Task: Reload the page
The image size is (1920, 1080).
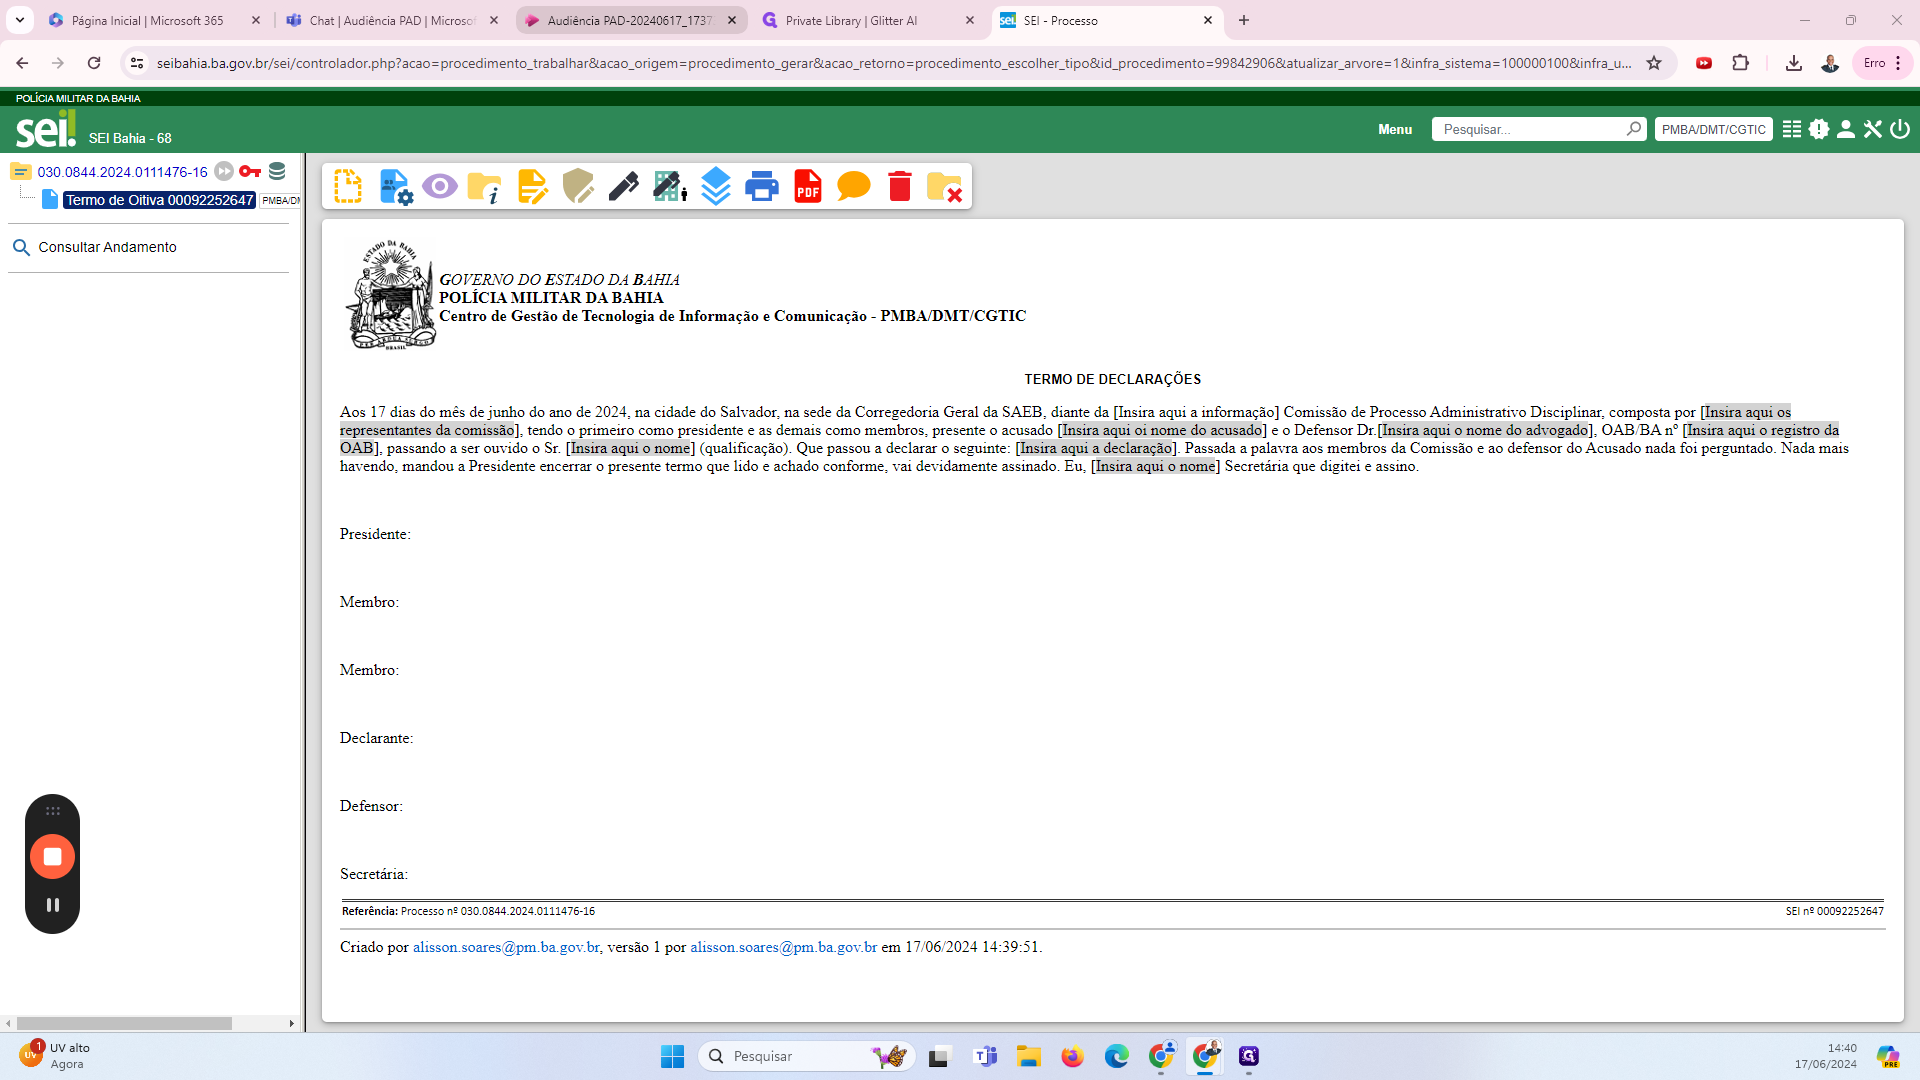Action: coord(94,63)
